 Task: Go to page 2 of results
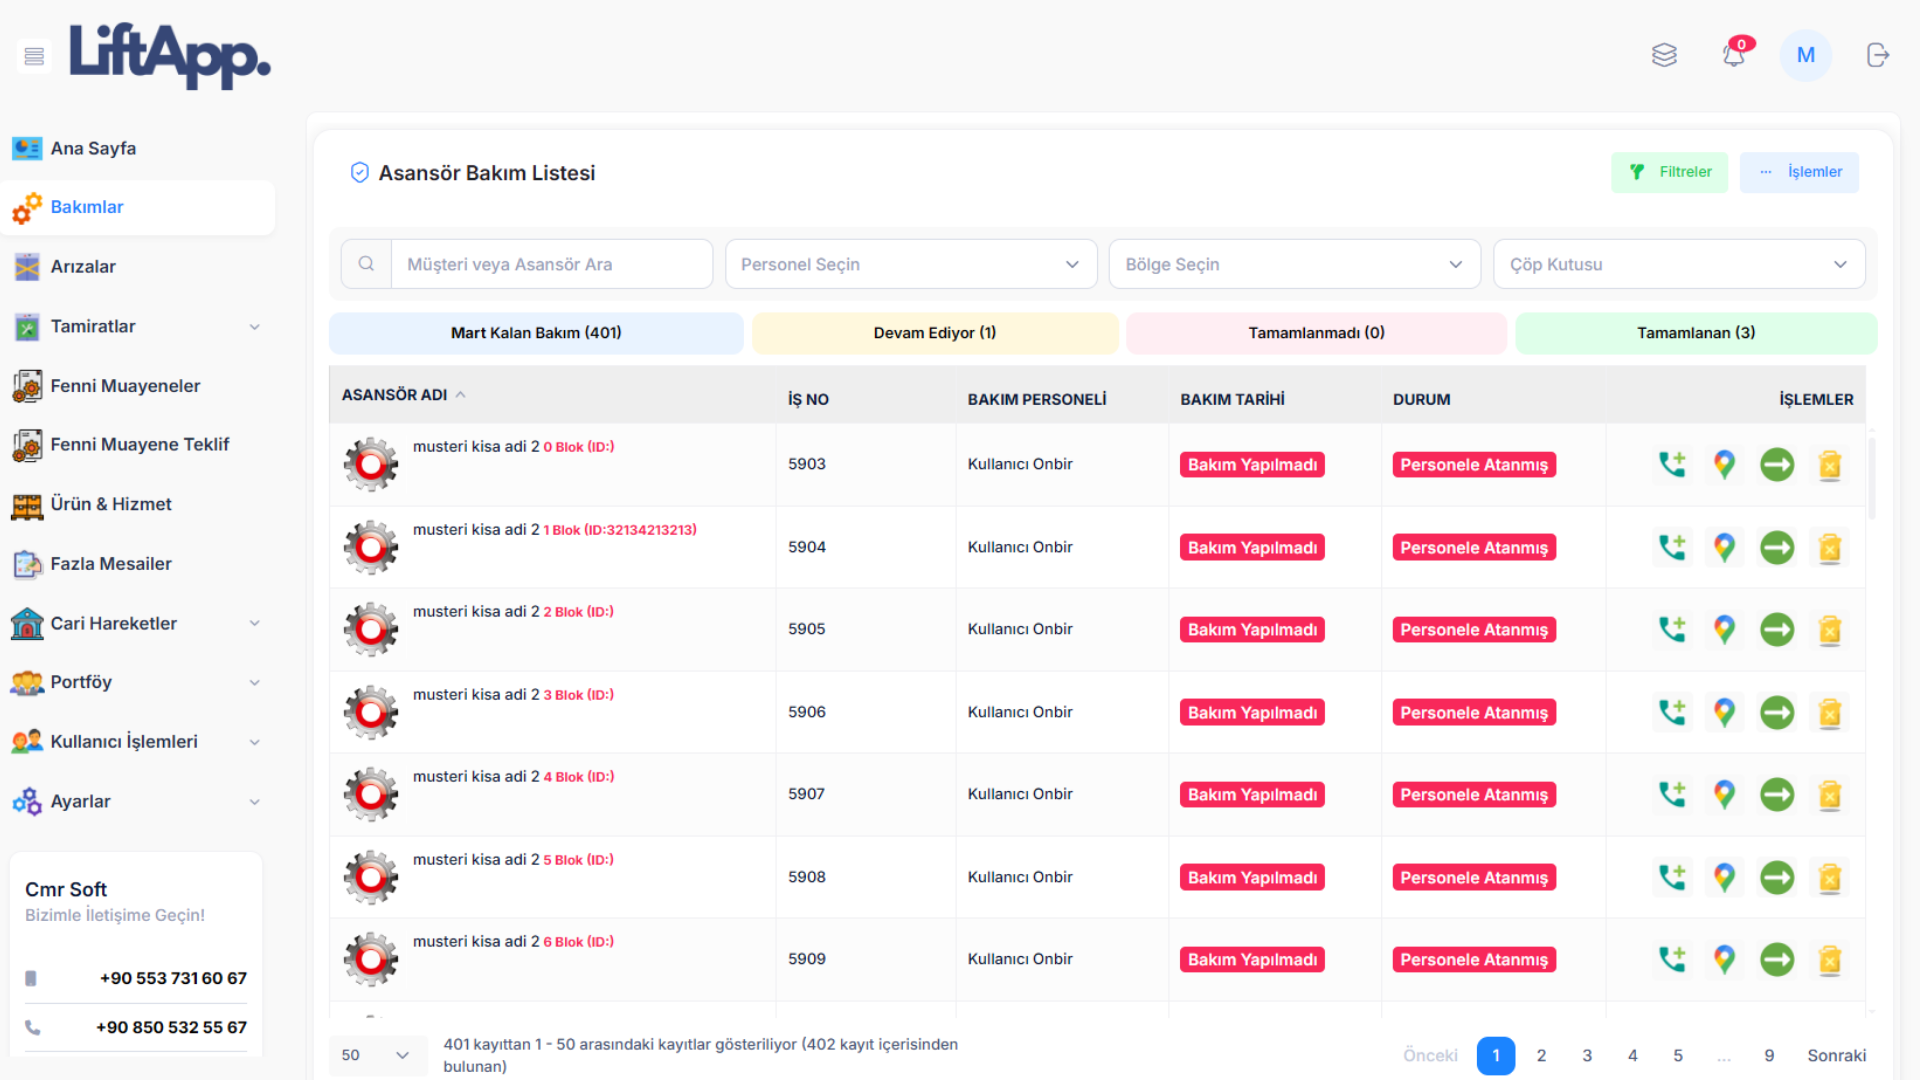point(1541,1055)
